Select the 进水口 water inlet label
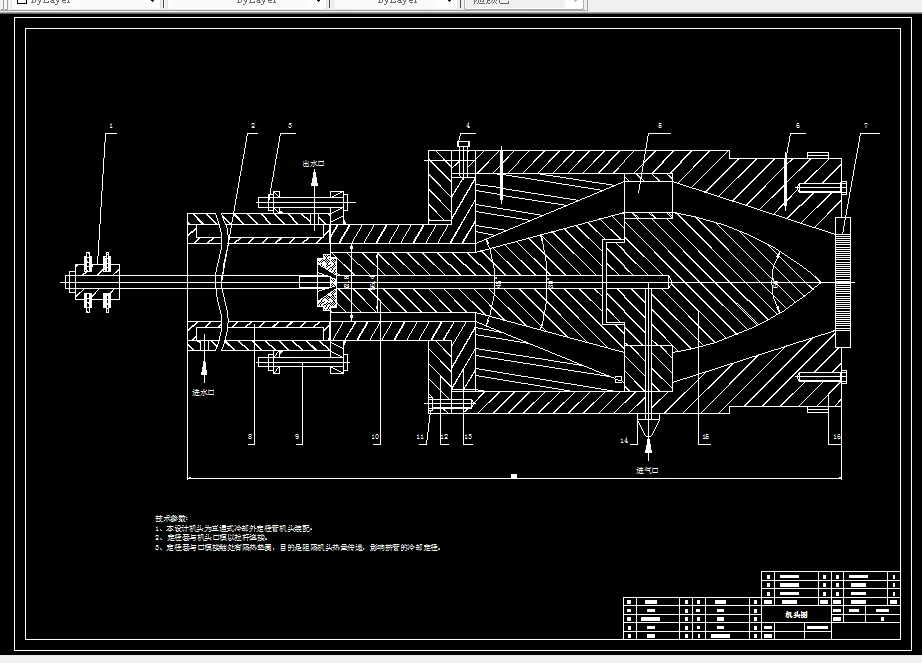 click(x=203, y=392)
